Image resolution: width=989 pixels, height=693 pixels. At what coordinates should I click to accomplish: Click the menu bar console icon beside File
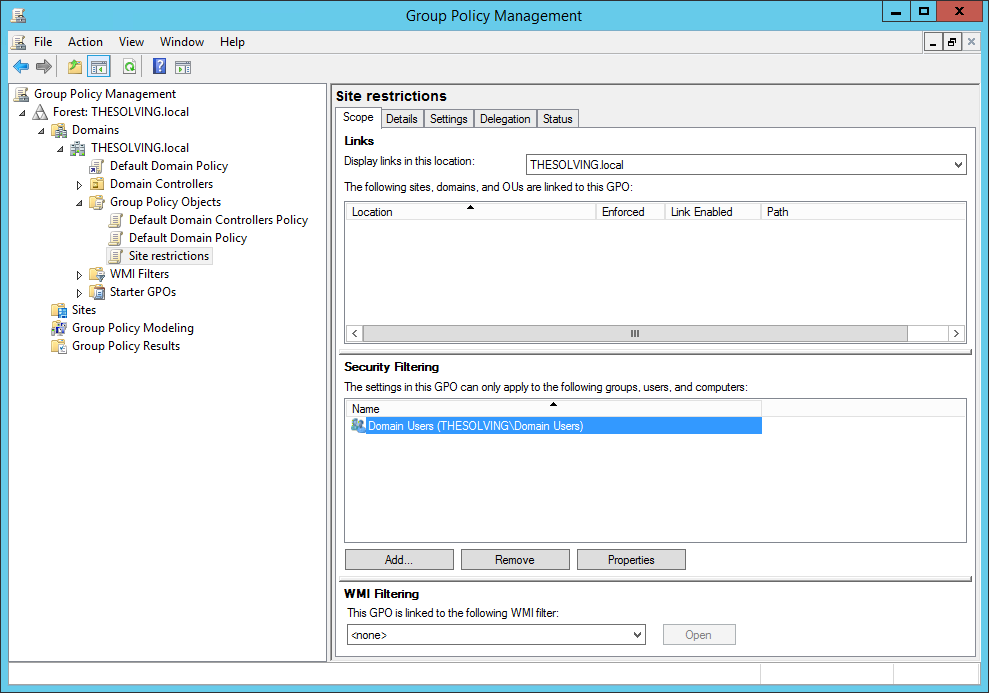pyautogui.click(x=19, y=42)
